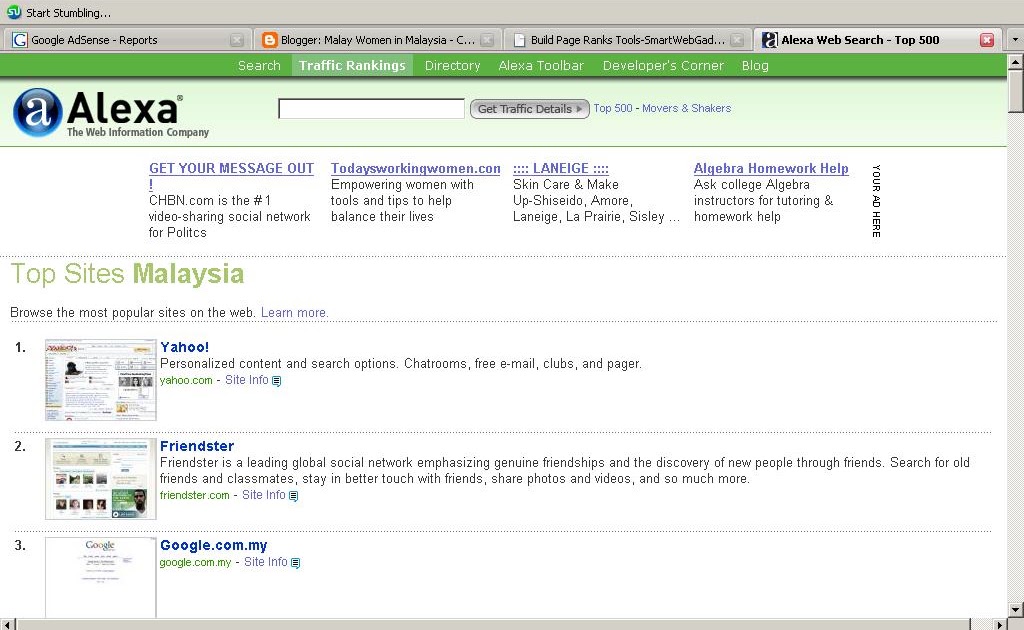
Task: Click the Alexa Web Search tab favicon
Action: pos(770,40)
